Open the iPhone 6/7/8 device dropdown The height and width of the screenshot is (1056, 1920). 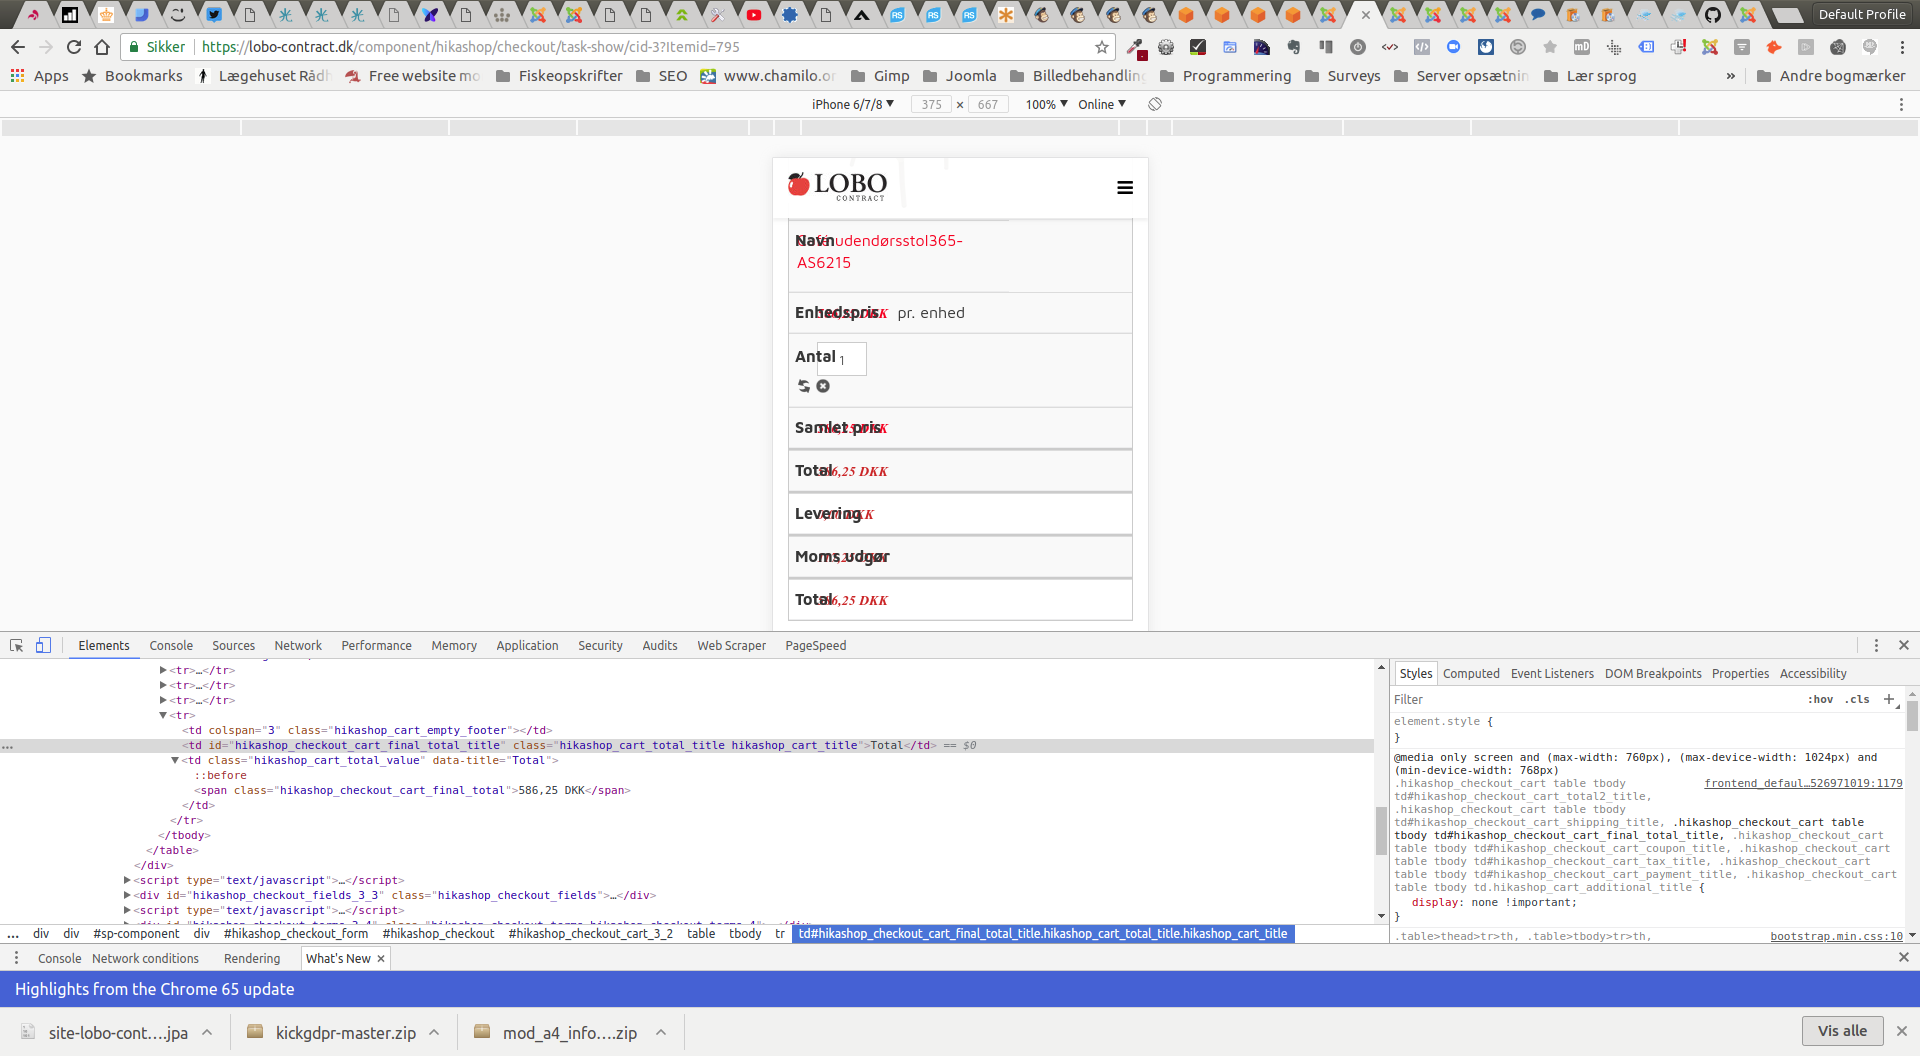point(852,104)
